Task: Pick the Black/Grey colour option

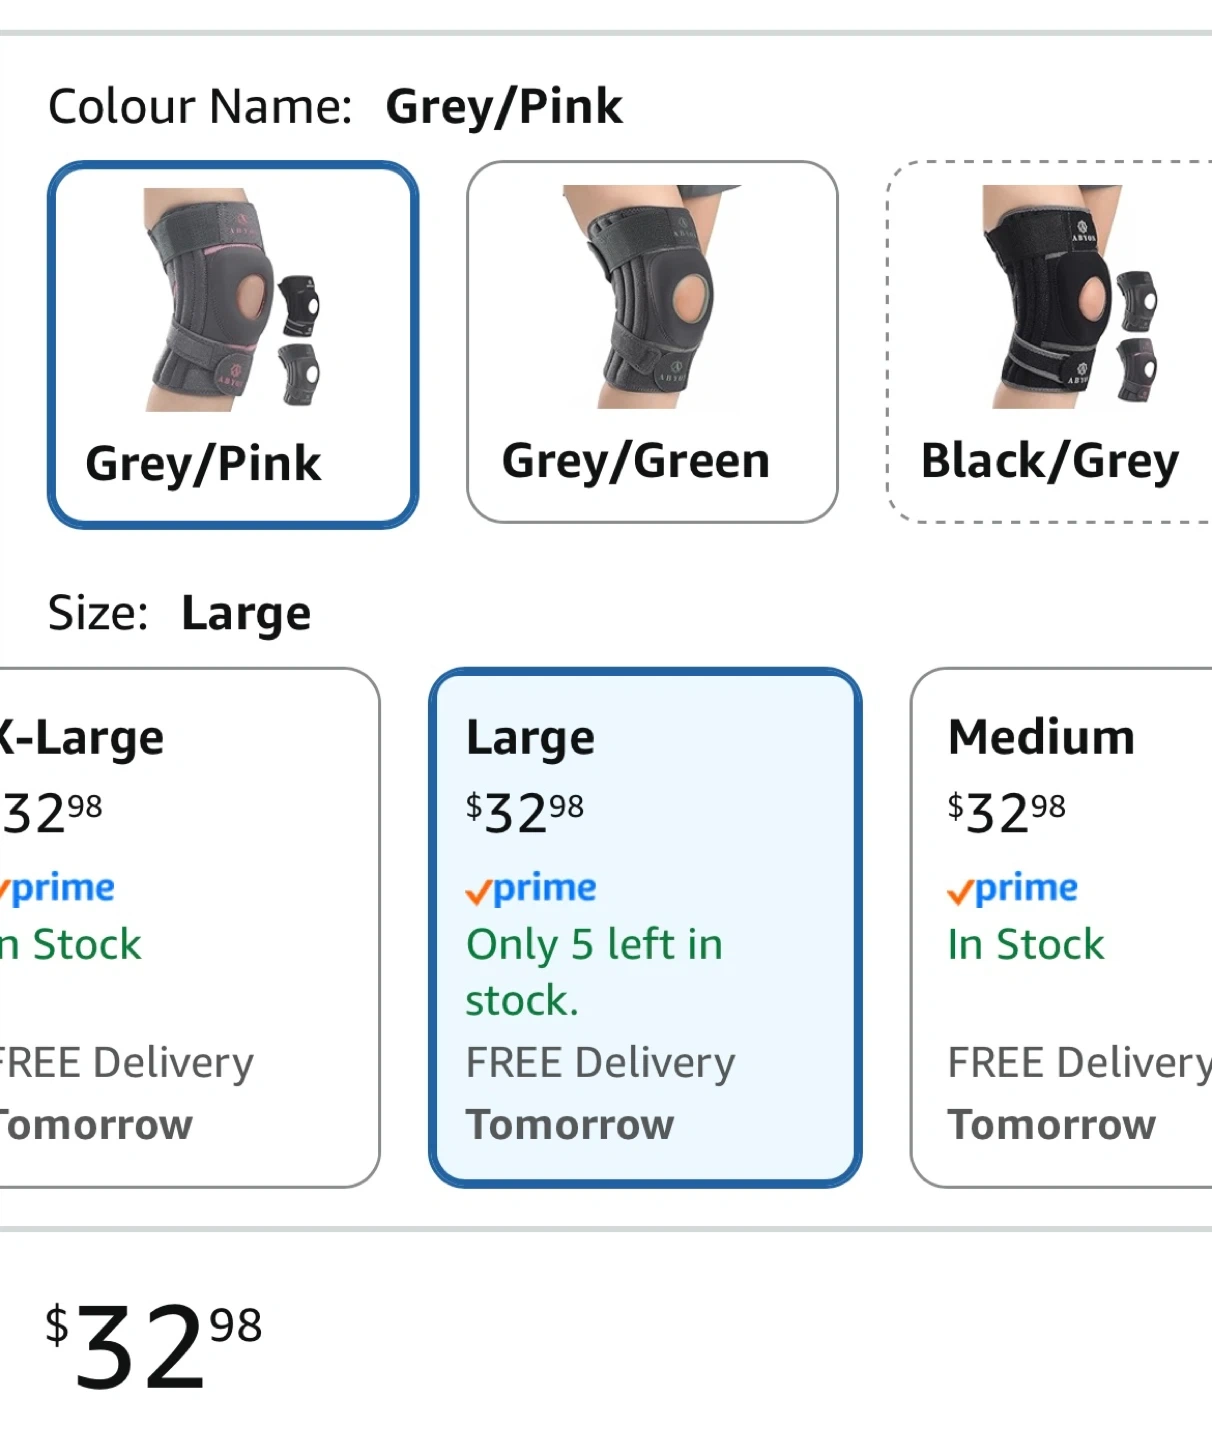Action: pyautogui.click(x=1050, y=342)
